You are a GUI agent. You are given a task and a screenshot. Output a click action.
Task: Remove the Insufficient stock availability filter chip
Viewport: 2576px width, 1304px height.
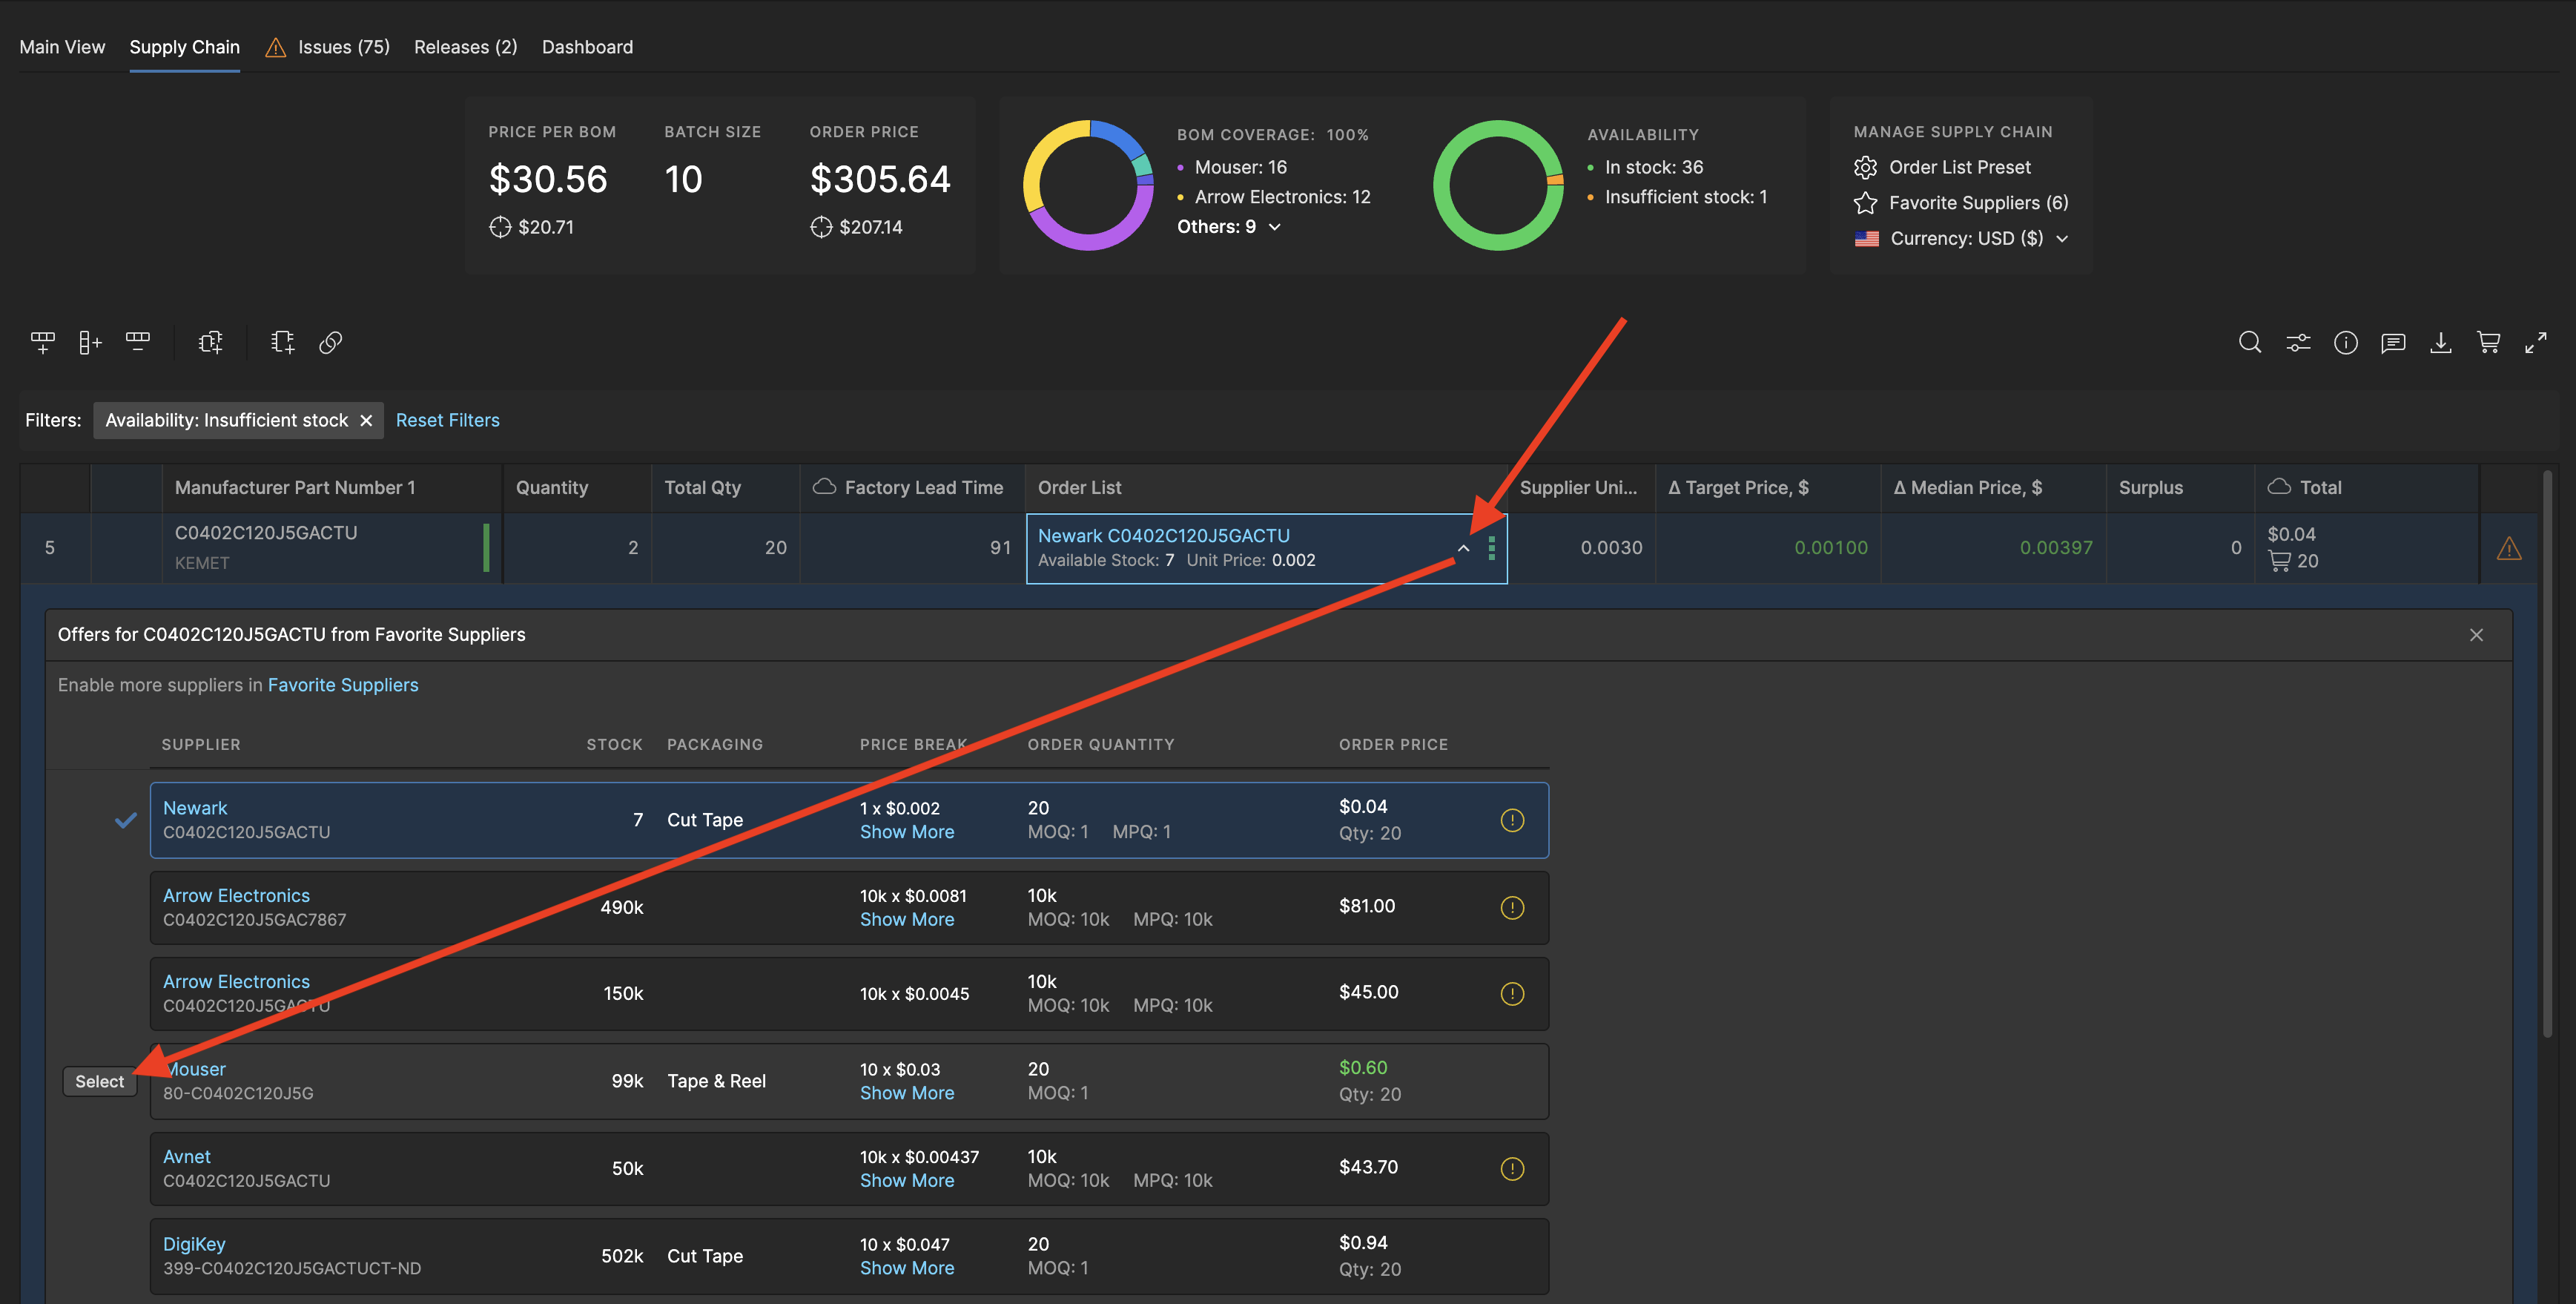pyautogui.click(x=366, y=420)
